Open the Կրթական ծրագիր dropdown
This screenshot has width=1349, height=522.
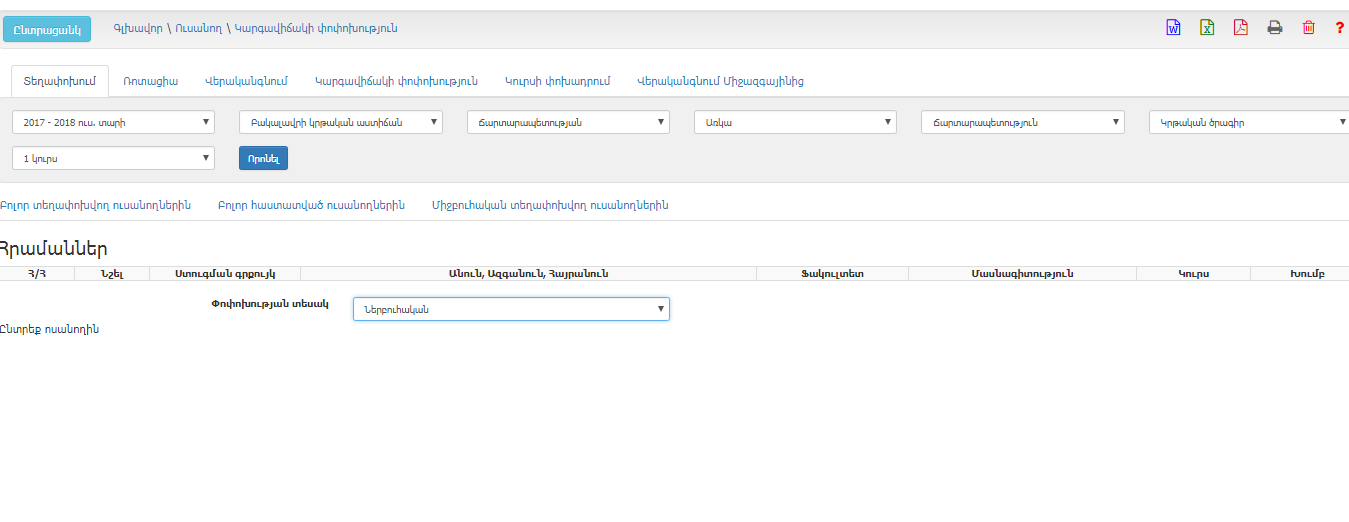(x=1248, y=122)
